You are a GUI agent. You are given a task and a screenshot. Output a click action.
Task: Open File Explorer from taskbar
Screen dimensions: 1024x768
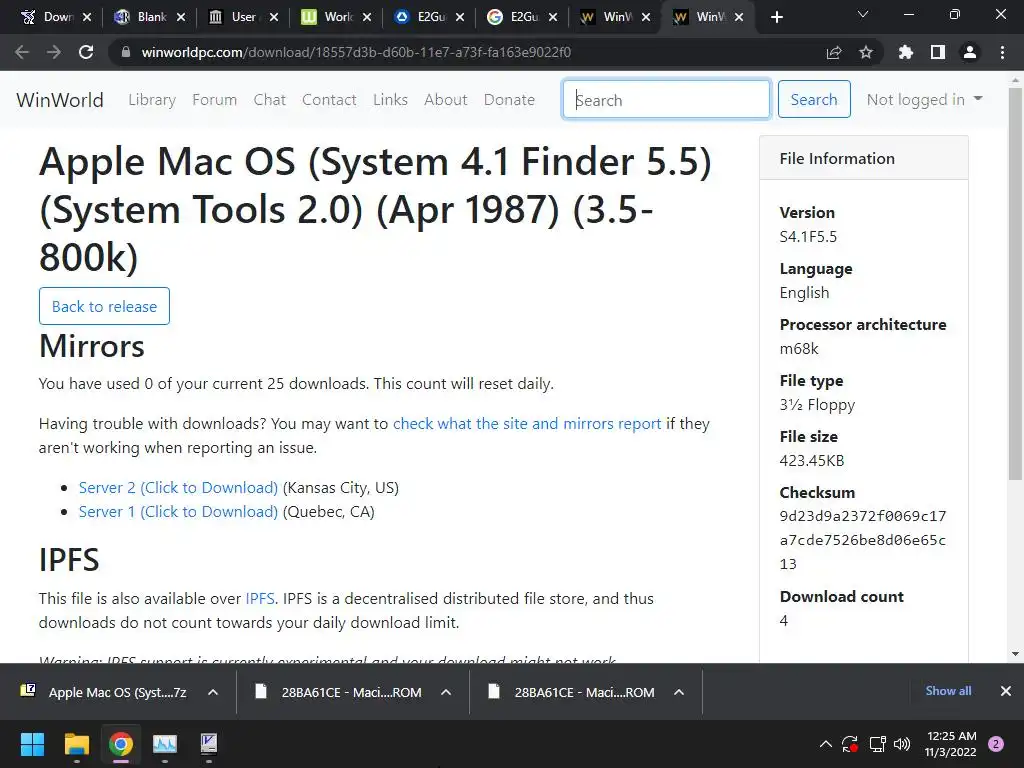click(x=76, y=744)
